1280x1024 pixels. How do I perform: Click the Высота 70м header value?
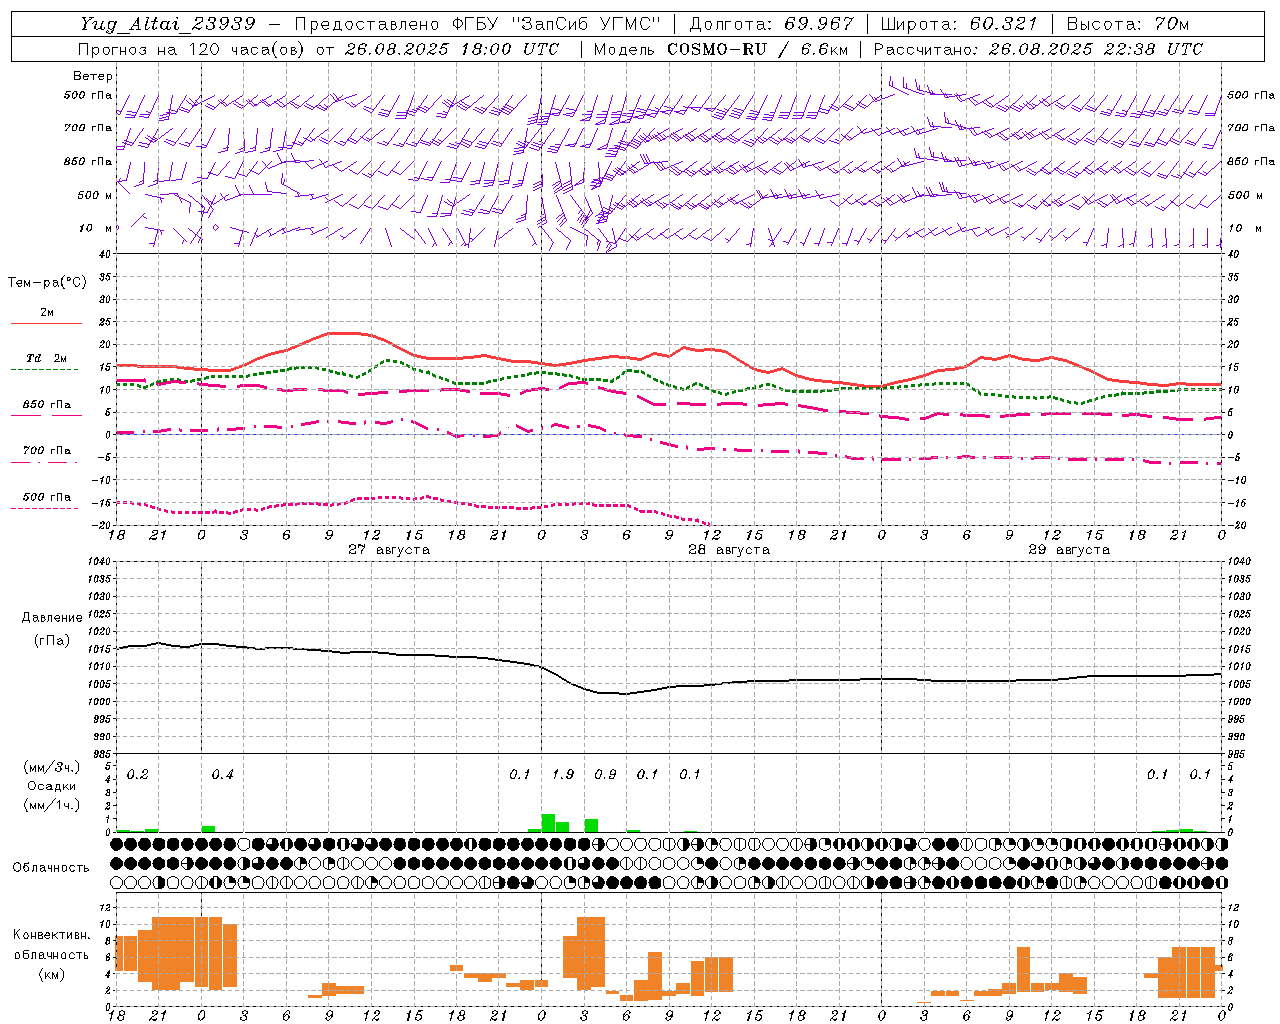(1127, 24)
